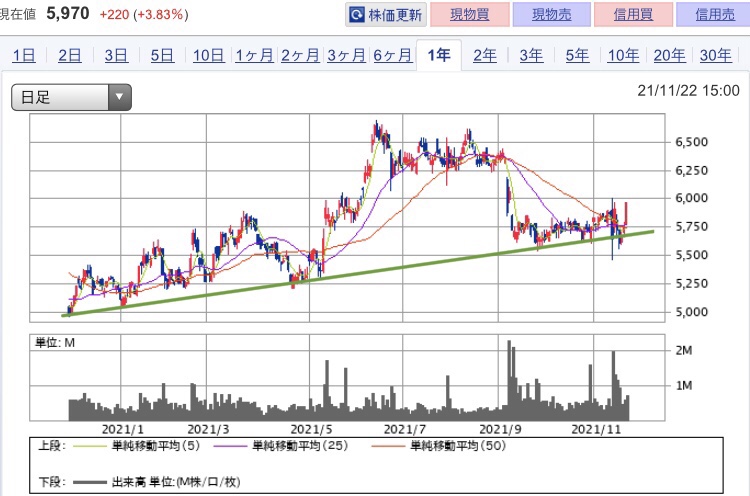This screenshot has height=496, width=750.
Task: Open the 現物売 order button
Action: [551, 14]
